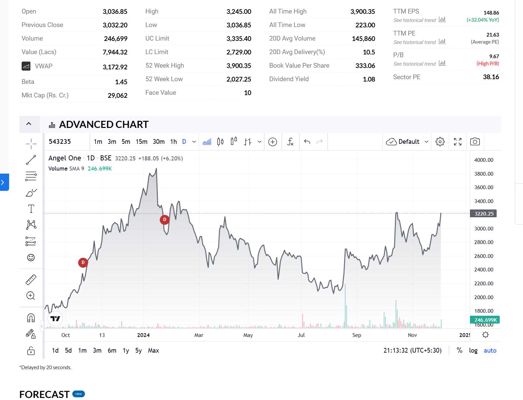Open Compare or add symbol
The width and height of the screenshot is (523, 400).
[x=273, y=142]
